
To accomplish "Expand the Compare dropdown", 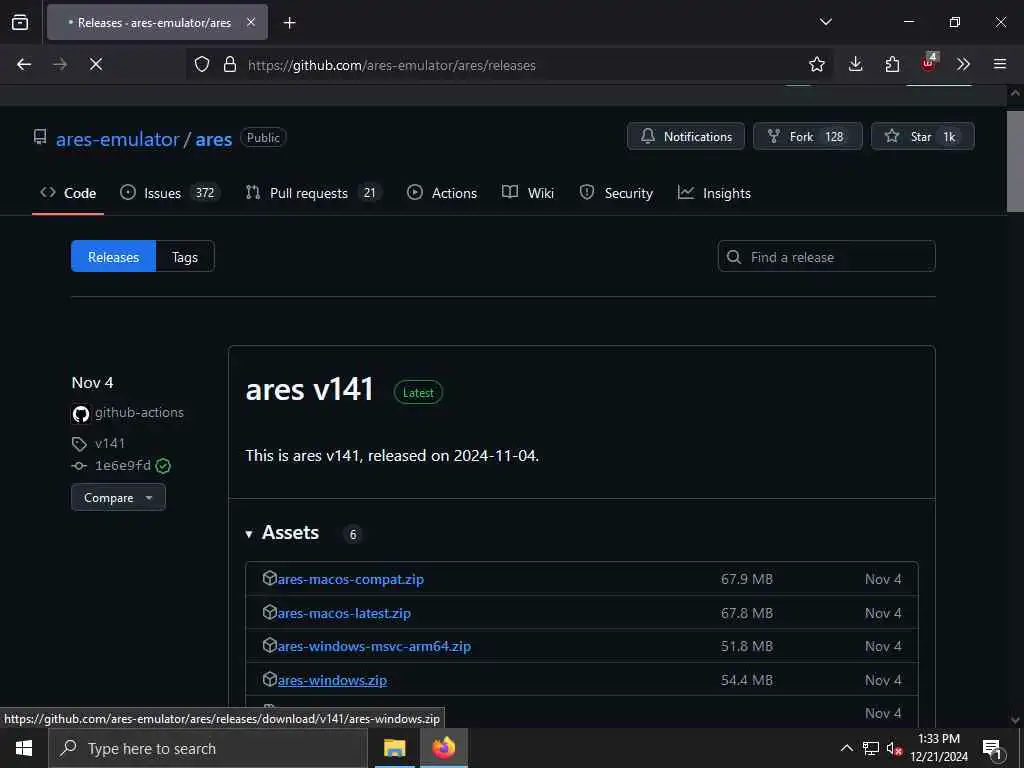I will [118, 498].
